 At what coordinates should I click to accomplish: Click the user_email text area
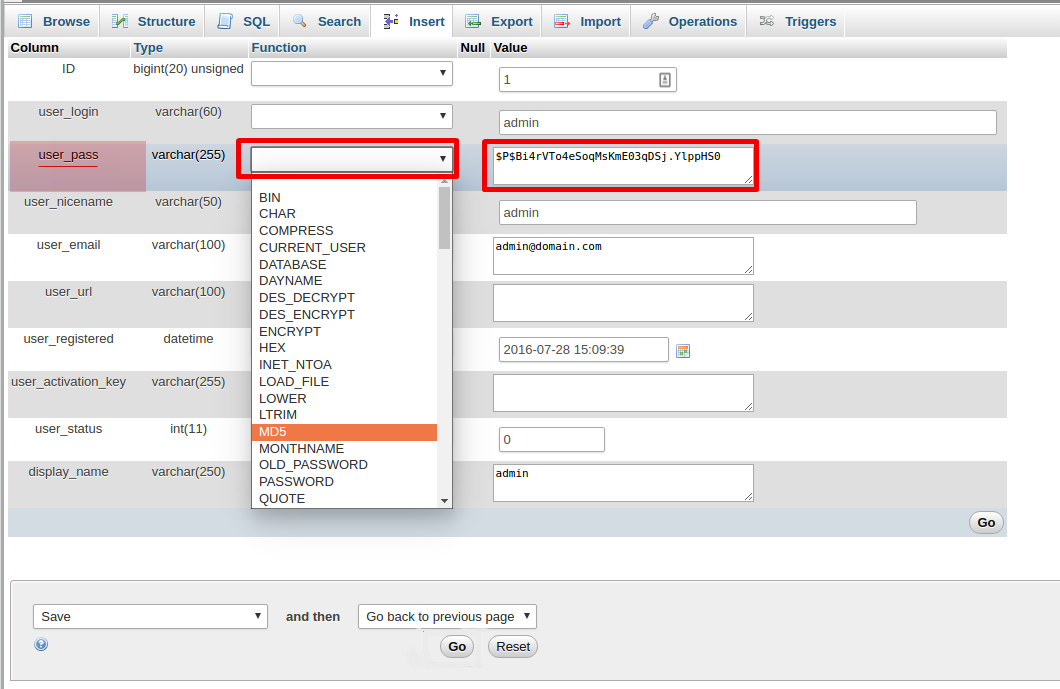(623, 256)
